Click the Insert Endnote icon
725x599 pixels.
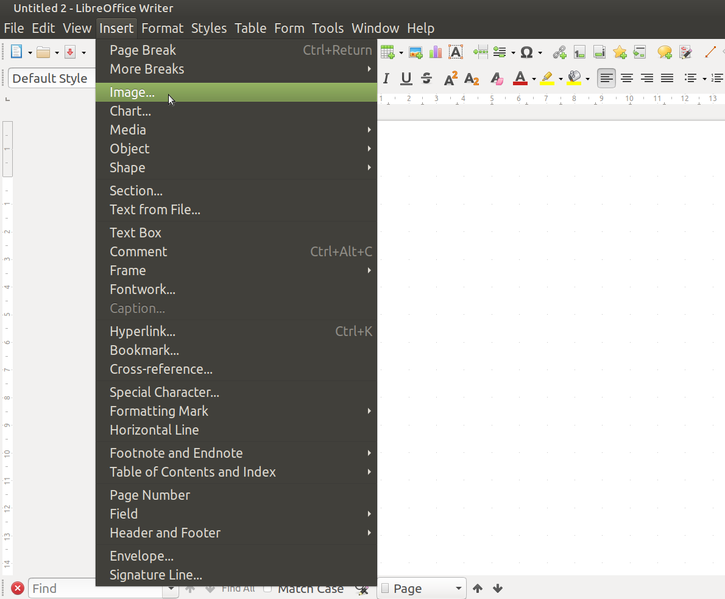(x=600, y=52)
